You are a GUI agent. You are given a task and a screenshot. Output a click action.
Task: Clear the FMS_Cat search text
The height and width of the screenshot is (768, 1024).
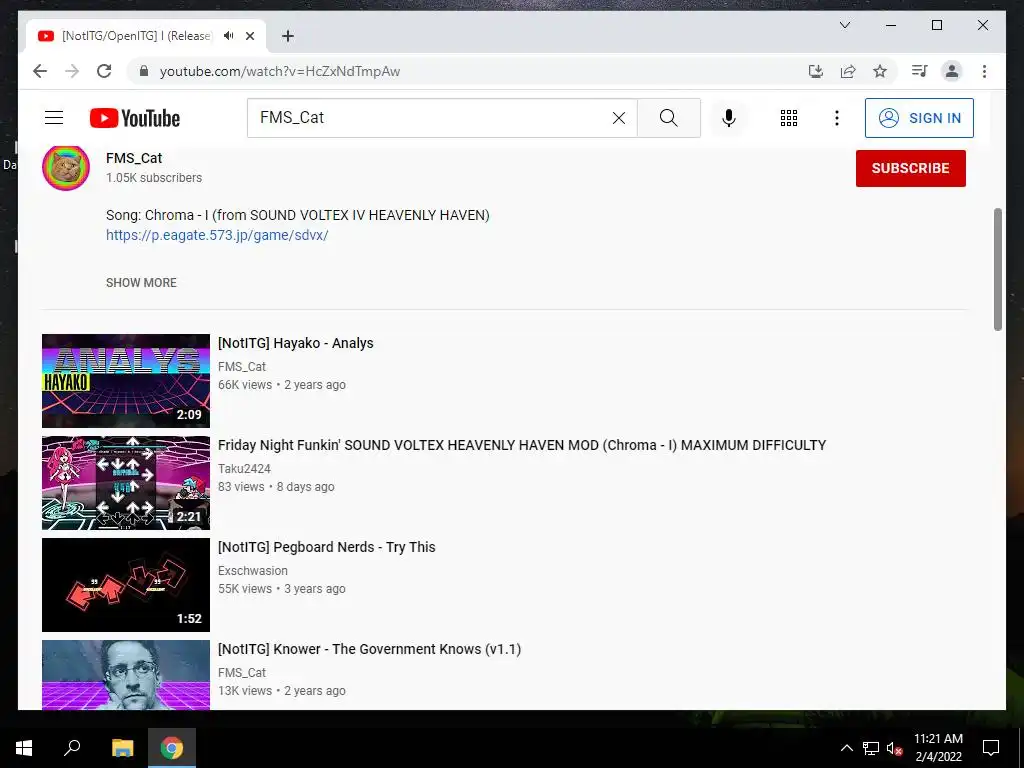click(x=618, y=118)
